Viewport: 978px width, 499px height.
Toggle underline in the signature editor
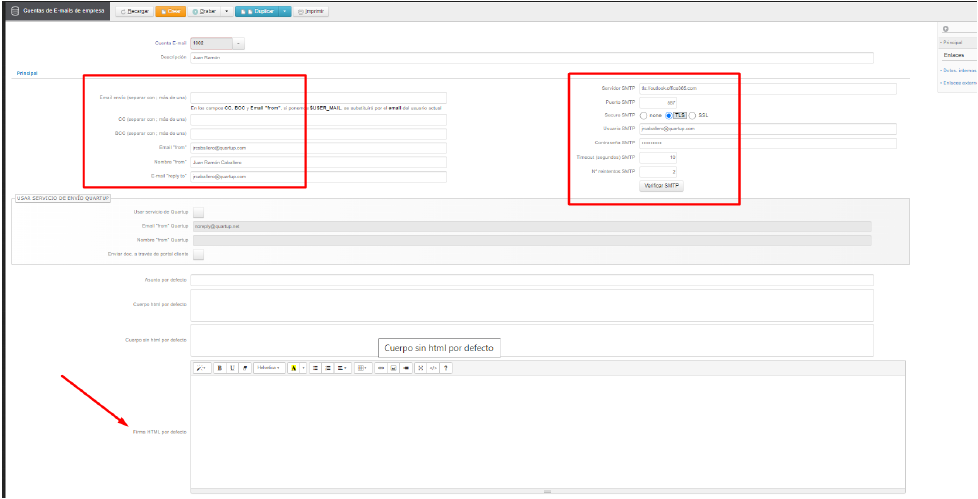click(232, 368)
